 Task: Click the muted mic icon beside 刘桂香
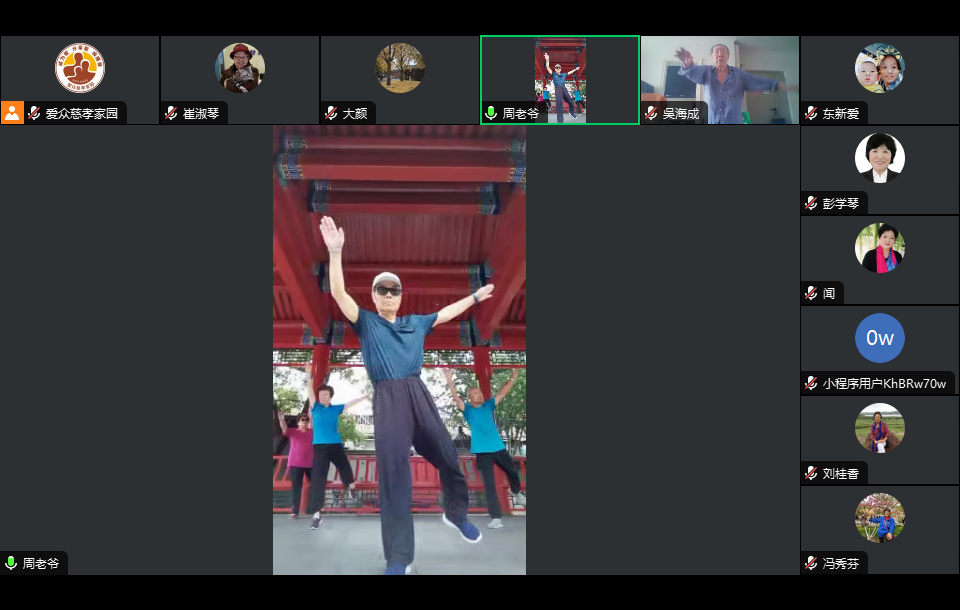811,474
